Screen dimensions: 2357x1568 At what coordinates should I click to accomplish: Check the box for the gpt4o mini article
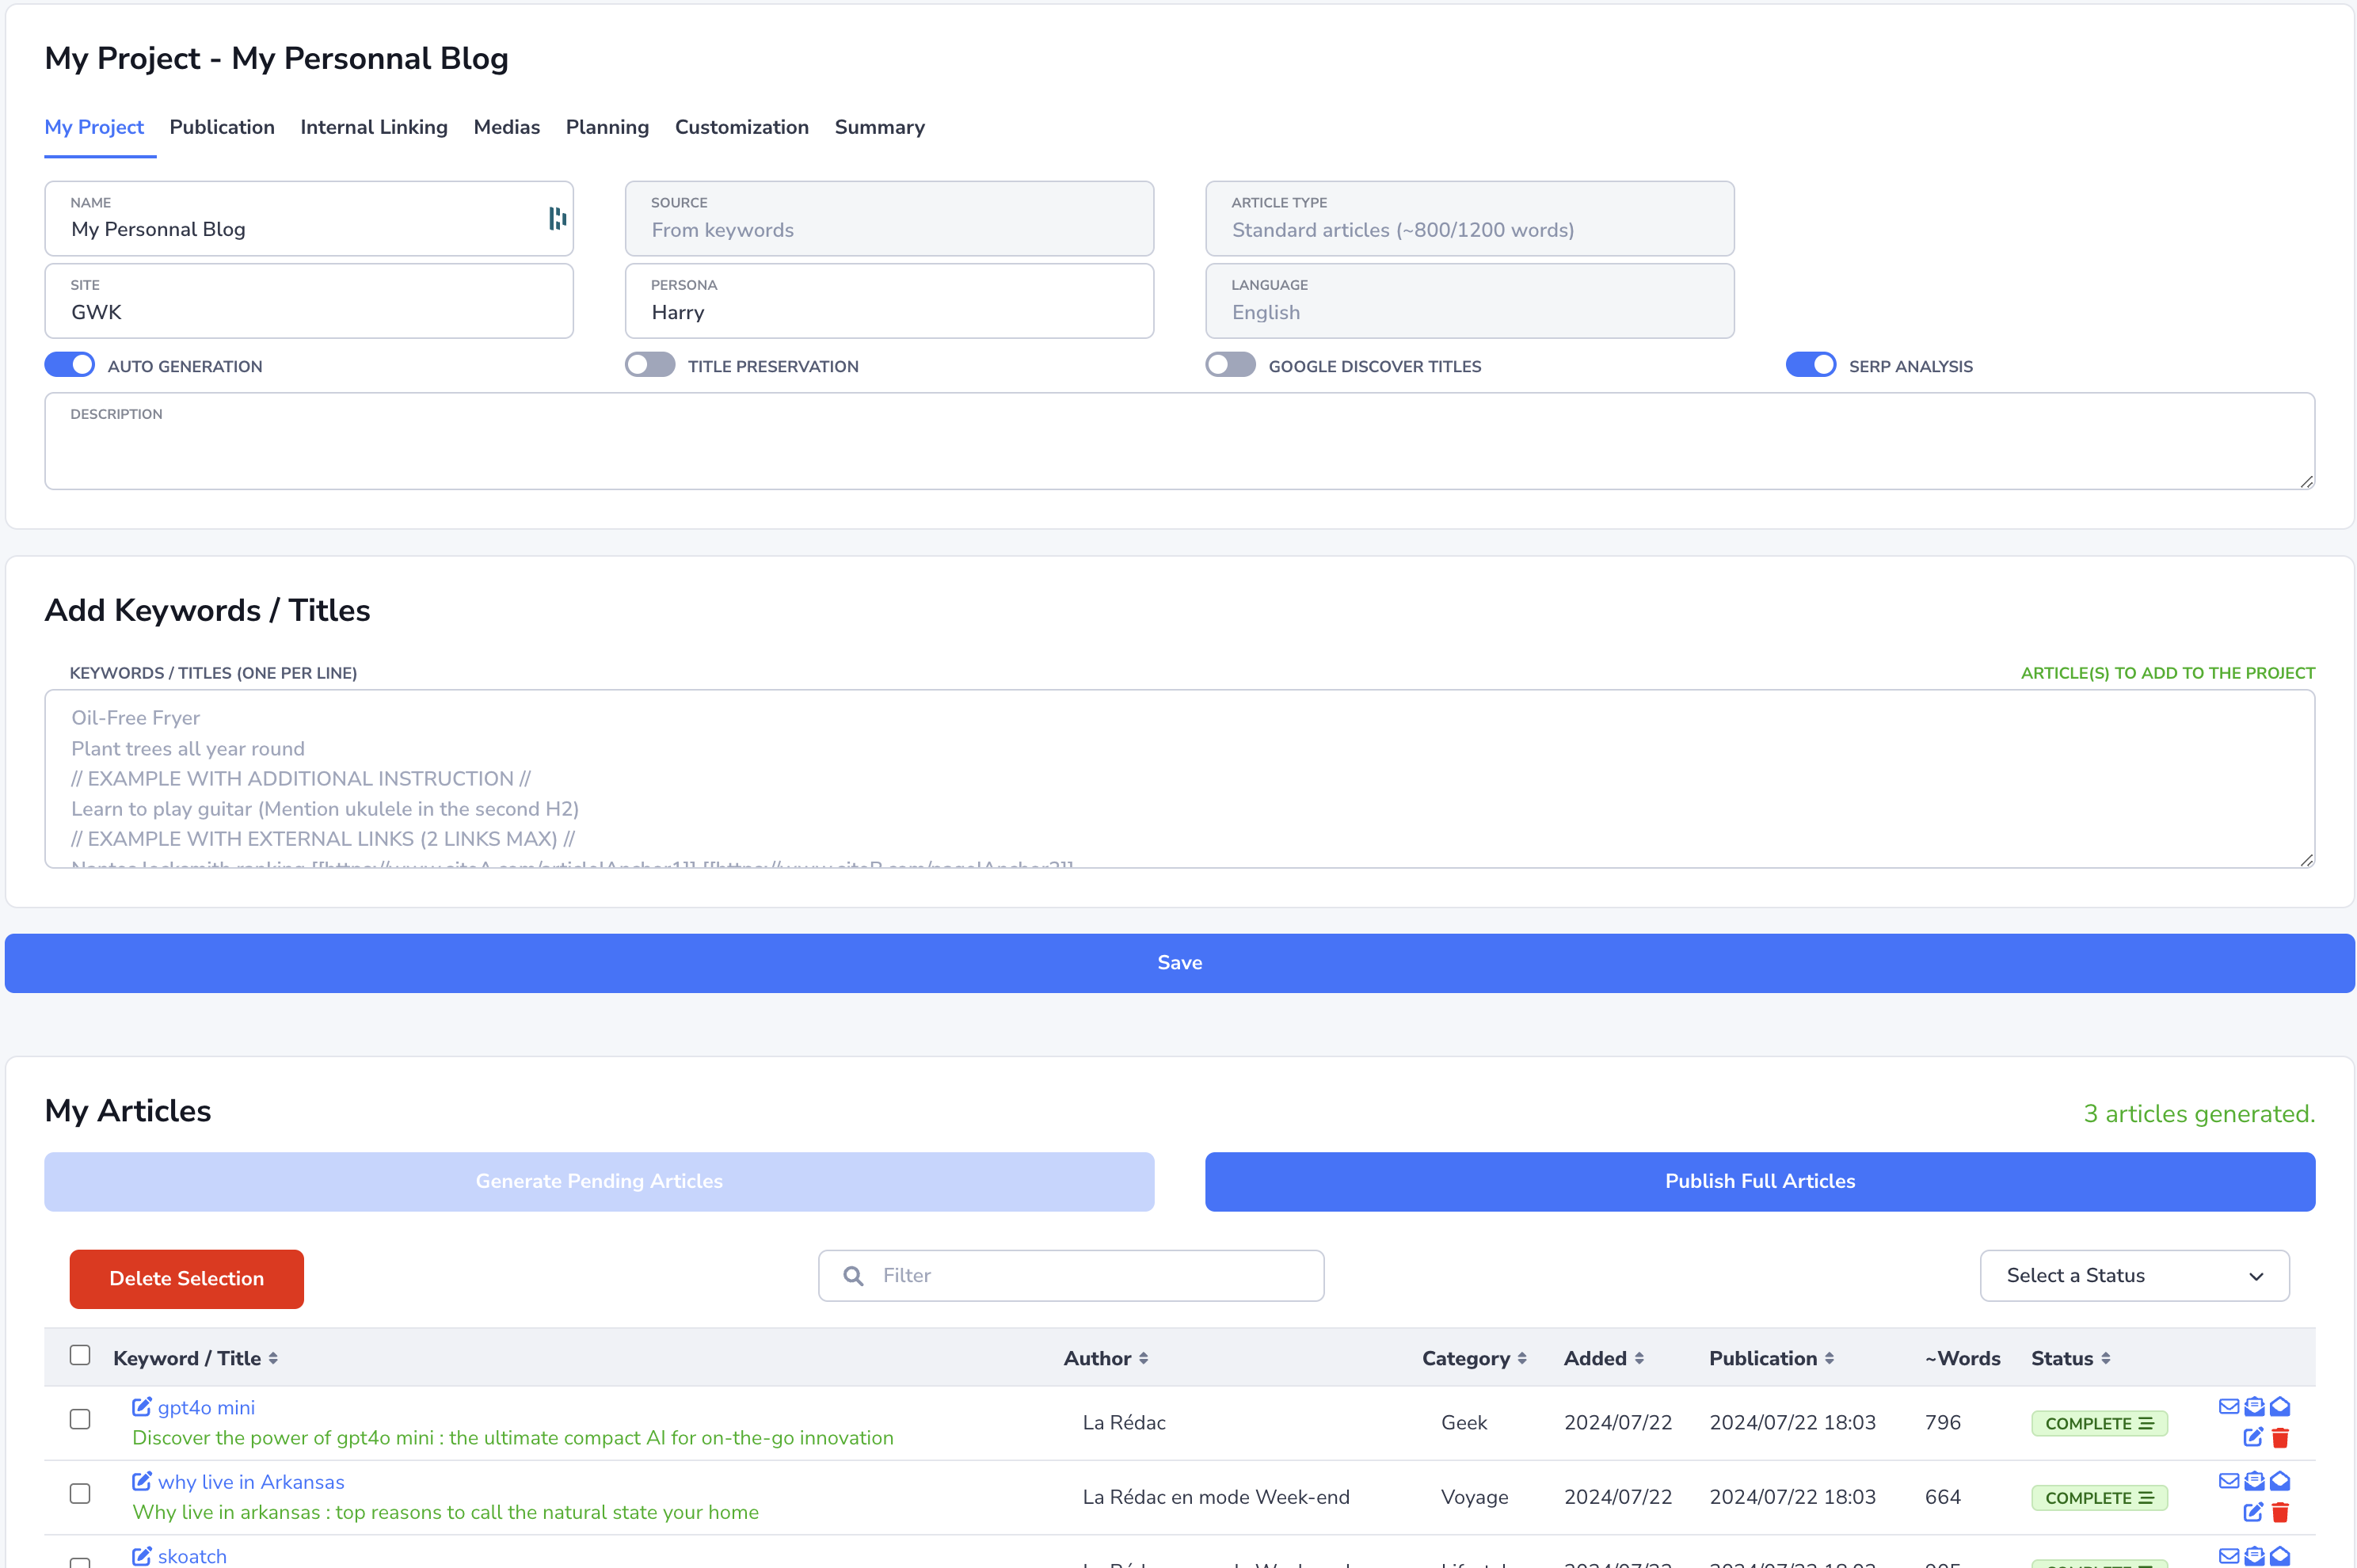coord(80,1419)
